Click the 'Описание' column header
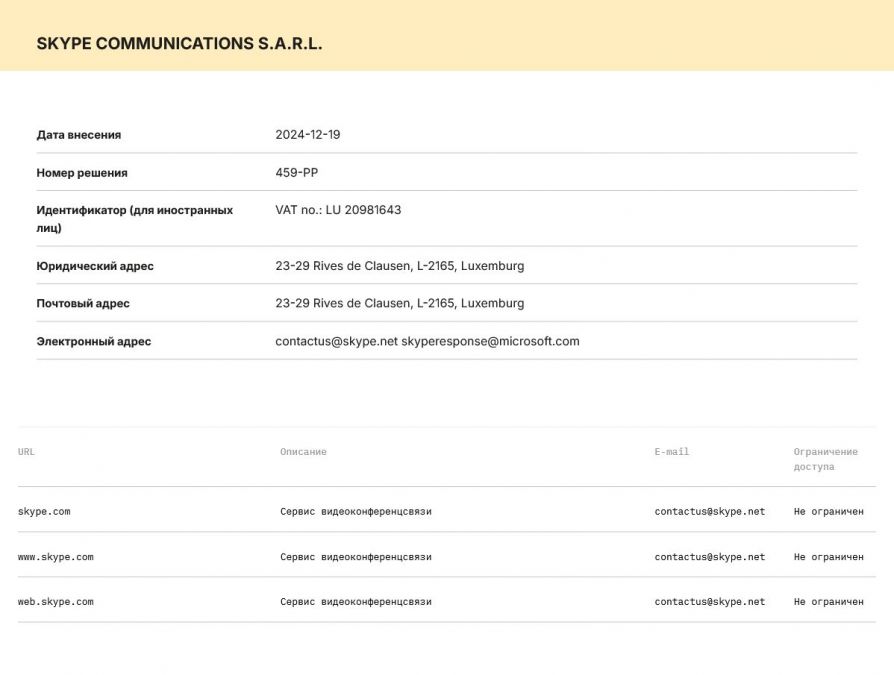 pyautogui.click(x=303, y=452)
